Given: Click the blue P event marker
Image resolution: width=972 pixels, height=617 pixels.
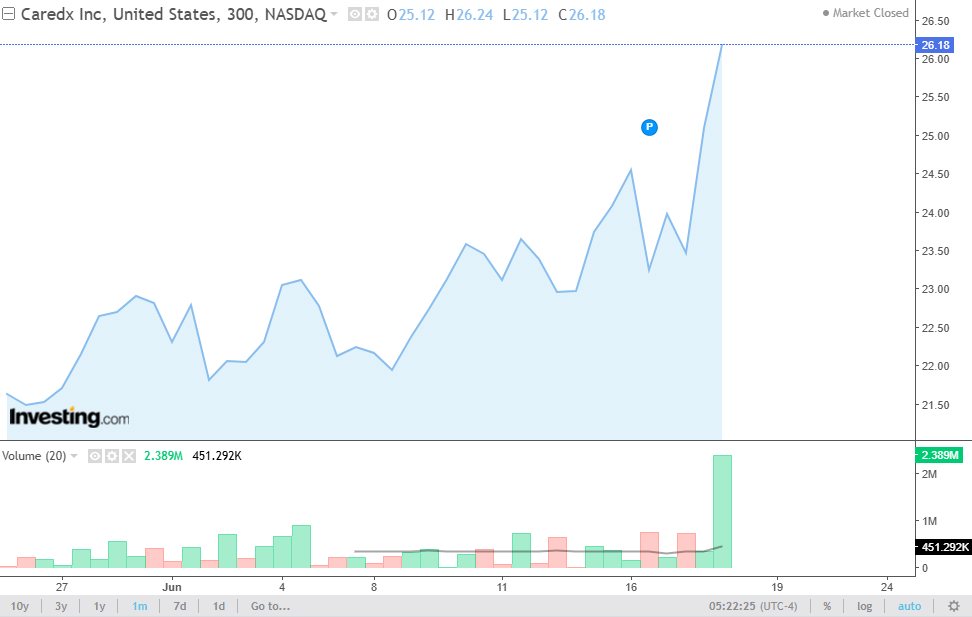Looking at the screenshot, I should click(649, 127).
